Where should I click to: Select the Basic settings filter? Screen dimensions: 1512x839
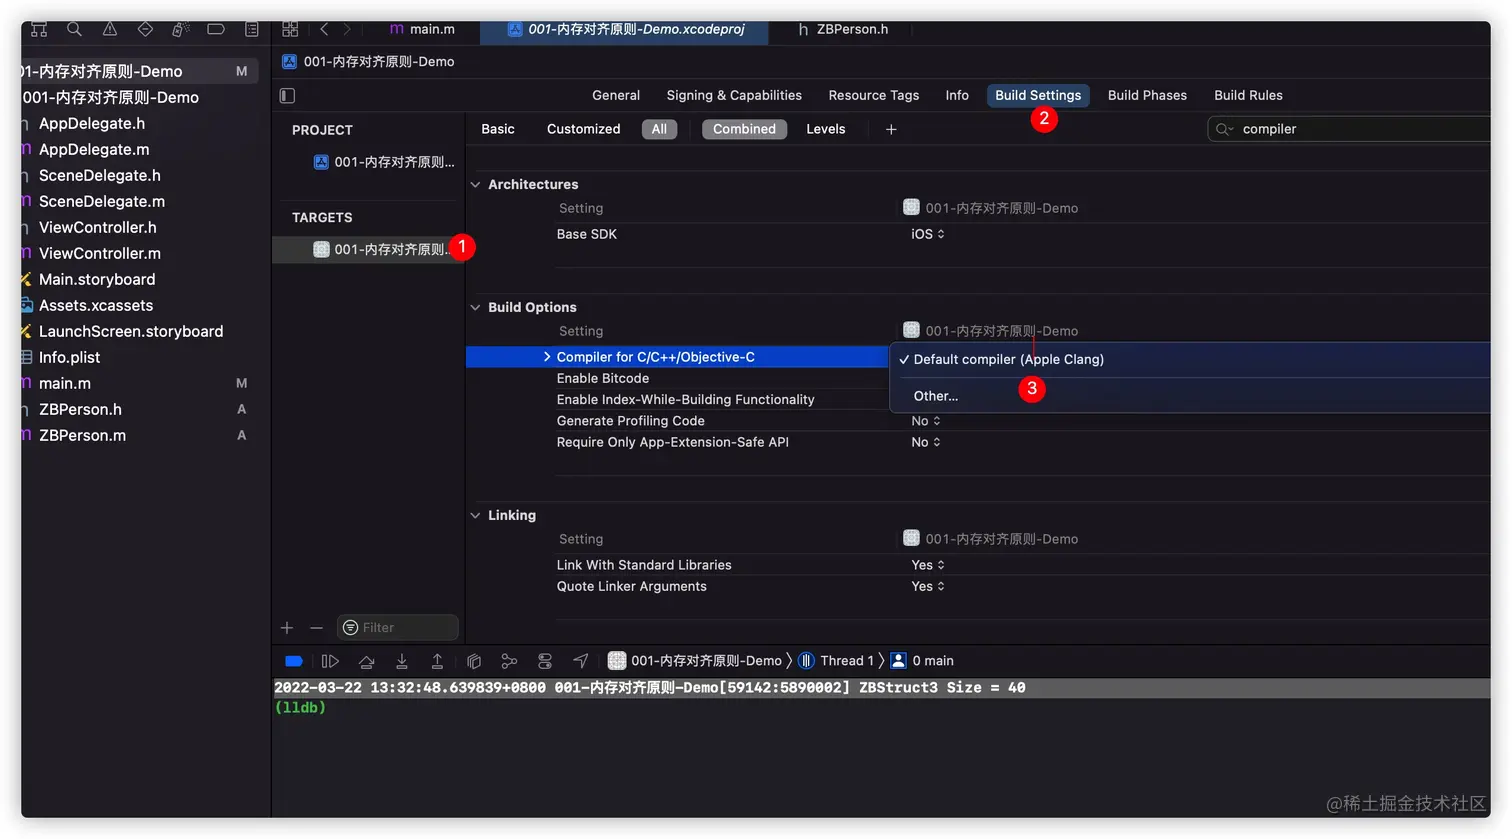498,129
